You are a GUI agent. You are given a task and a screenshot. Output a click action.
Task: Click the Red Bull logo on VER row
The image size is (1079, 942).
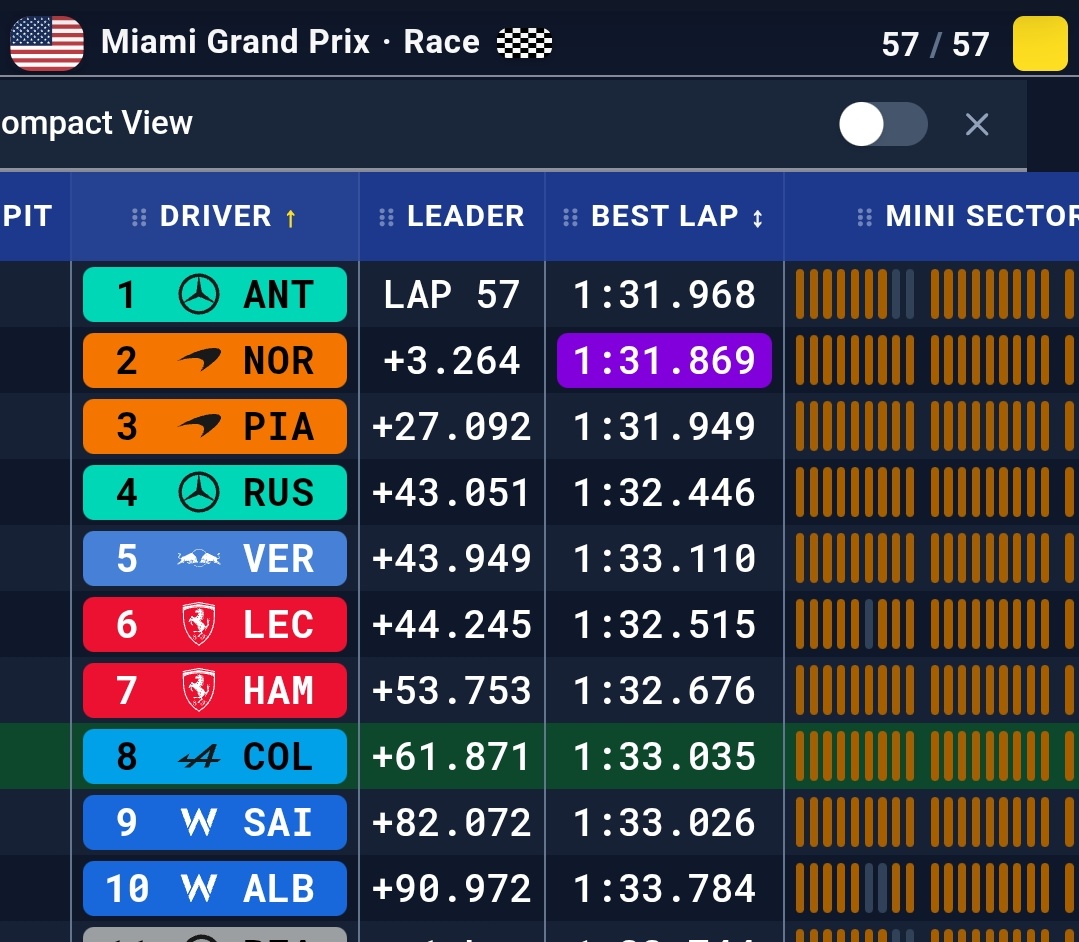199,558
